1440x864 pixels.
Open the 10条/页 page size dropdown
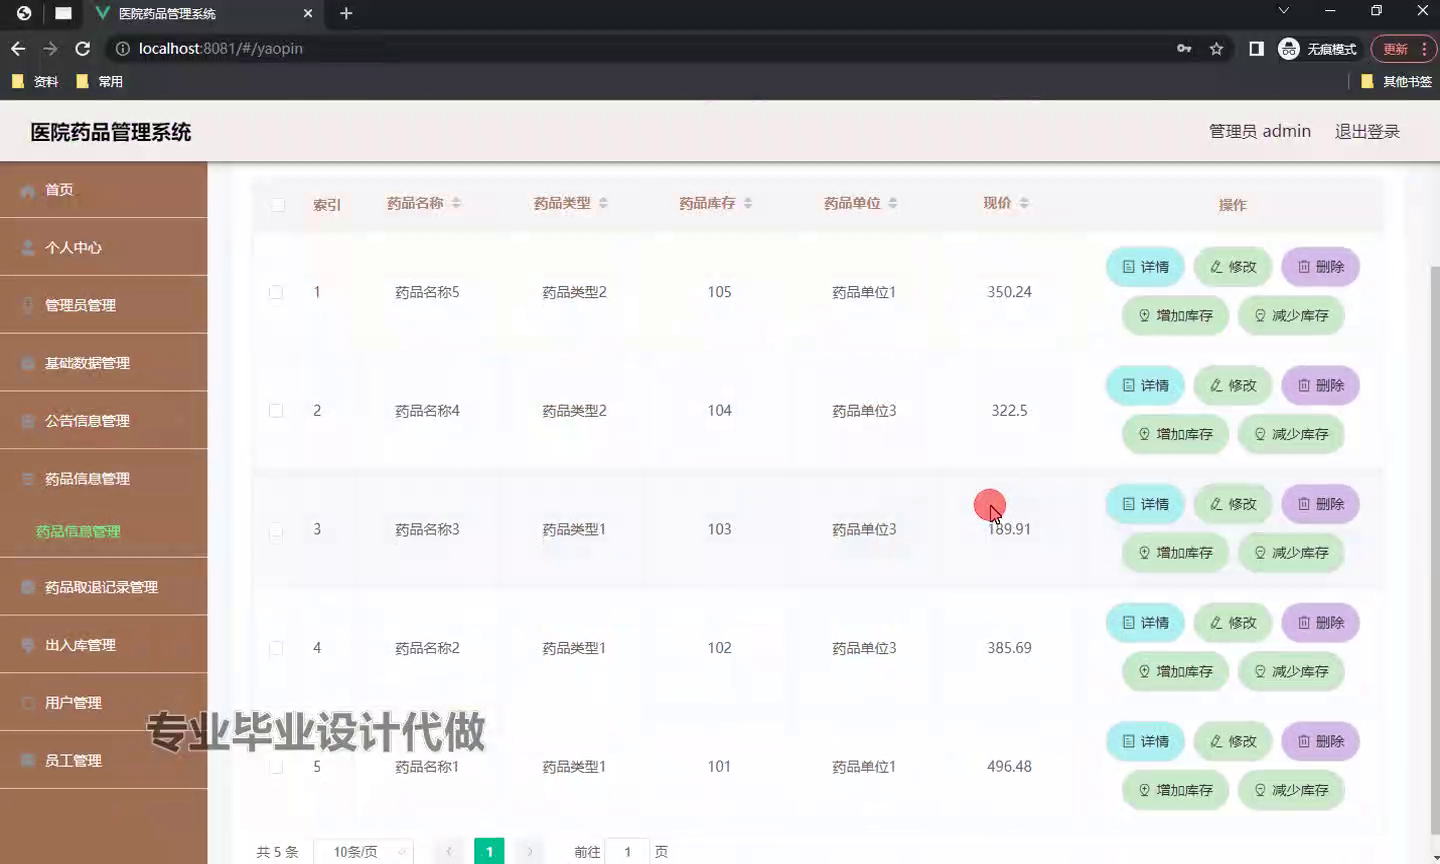[364, 852]
